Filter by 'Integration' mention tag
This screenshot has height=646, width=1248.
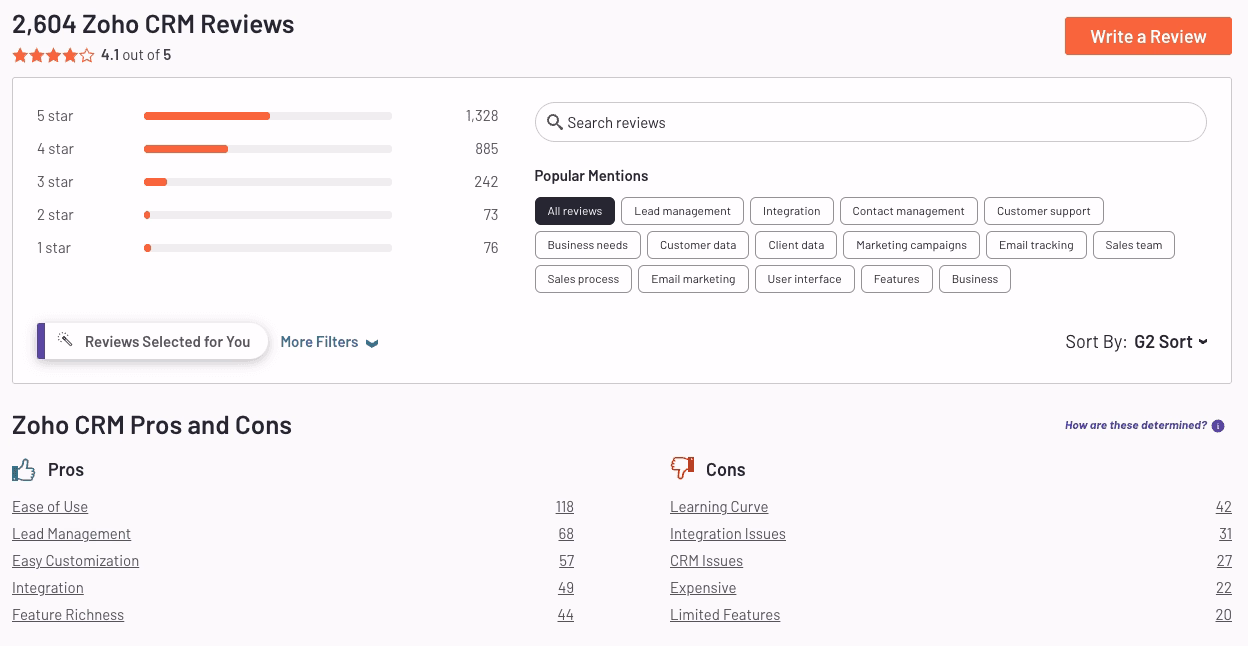coord(791,211)
